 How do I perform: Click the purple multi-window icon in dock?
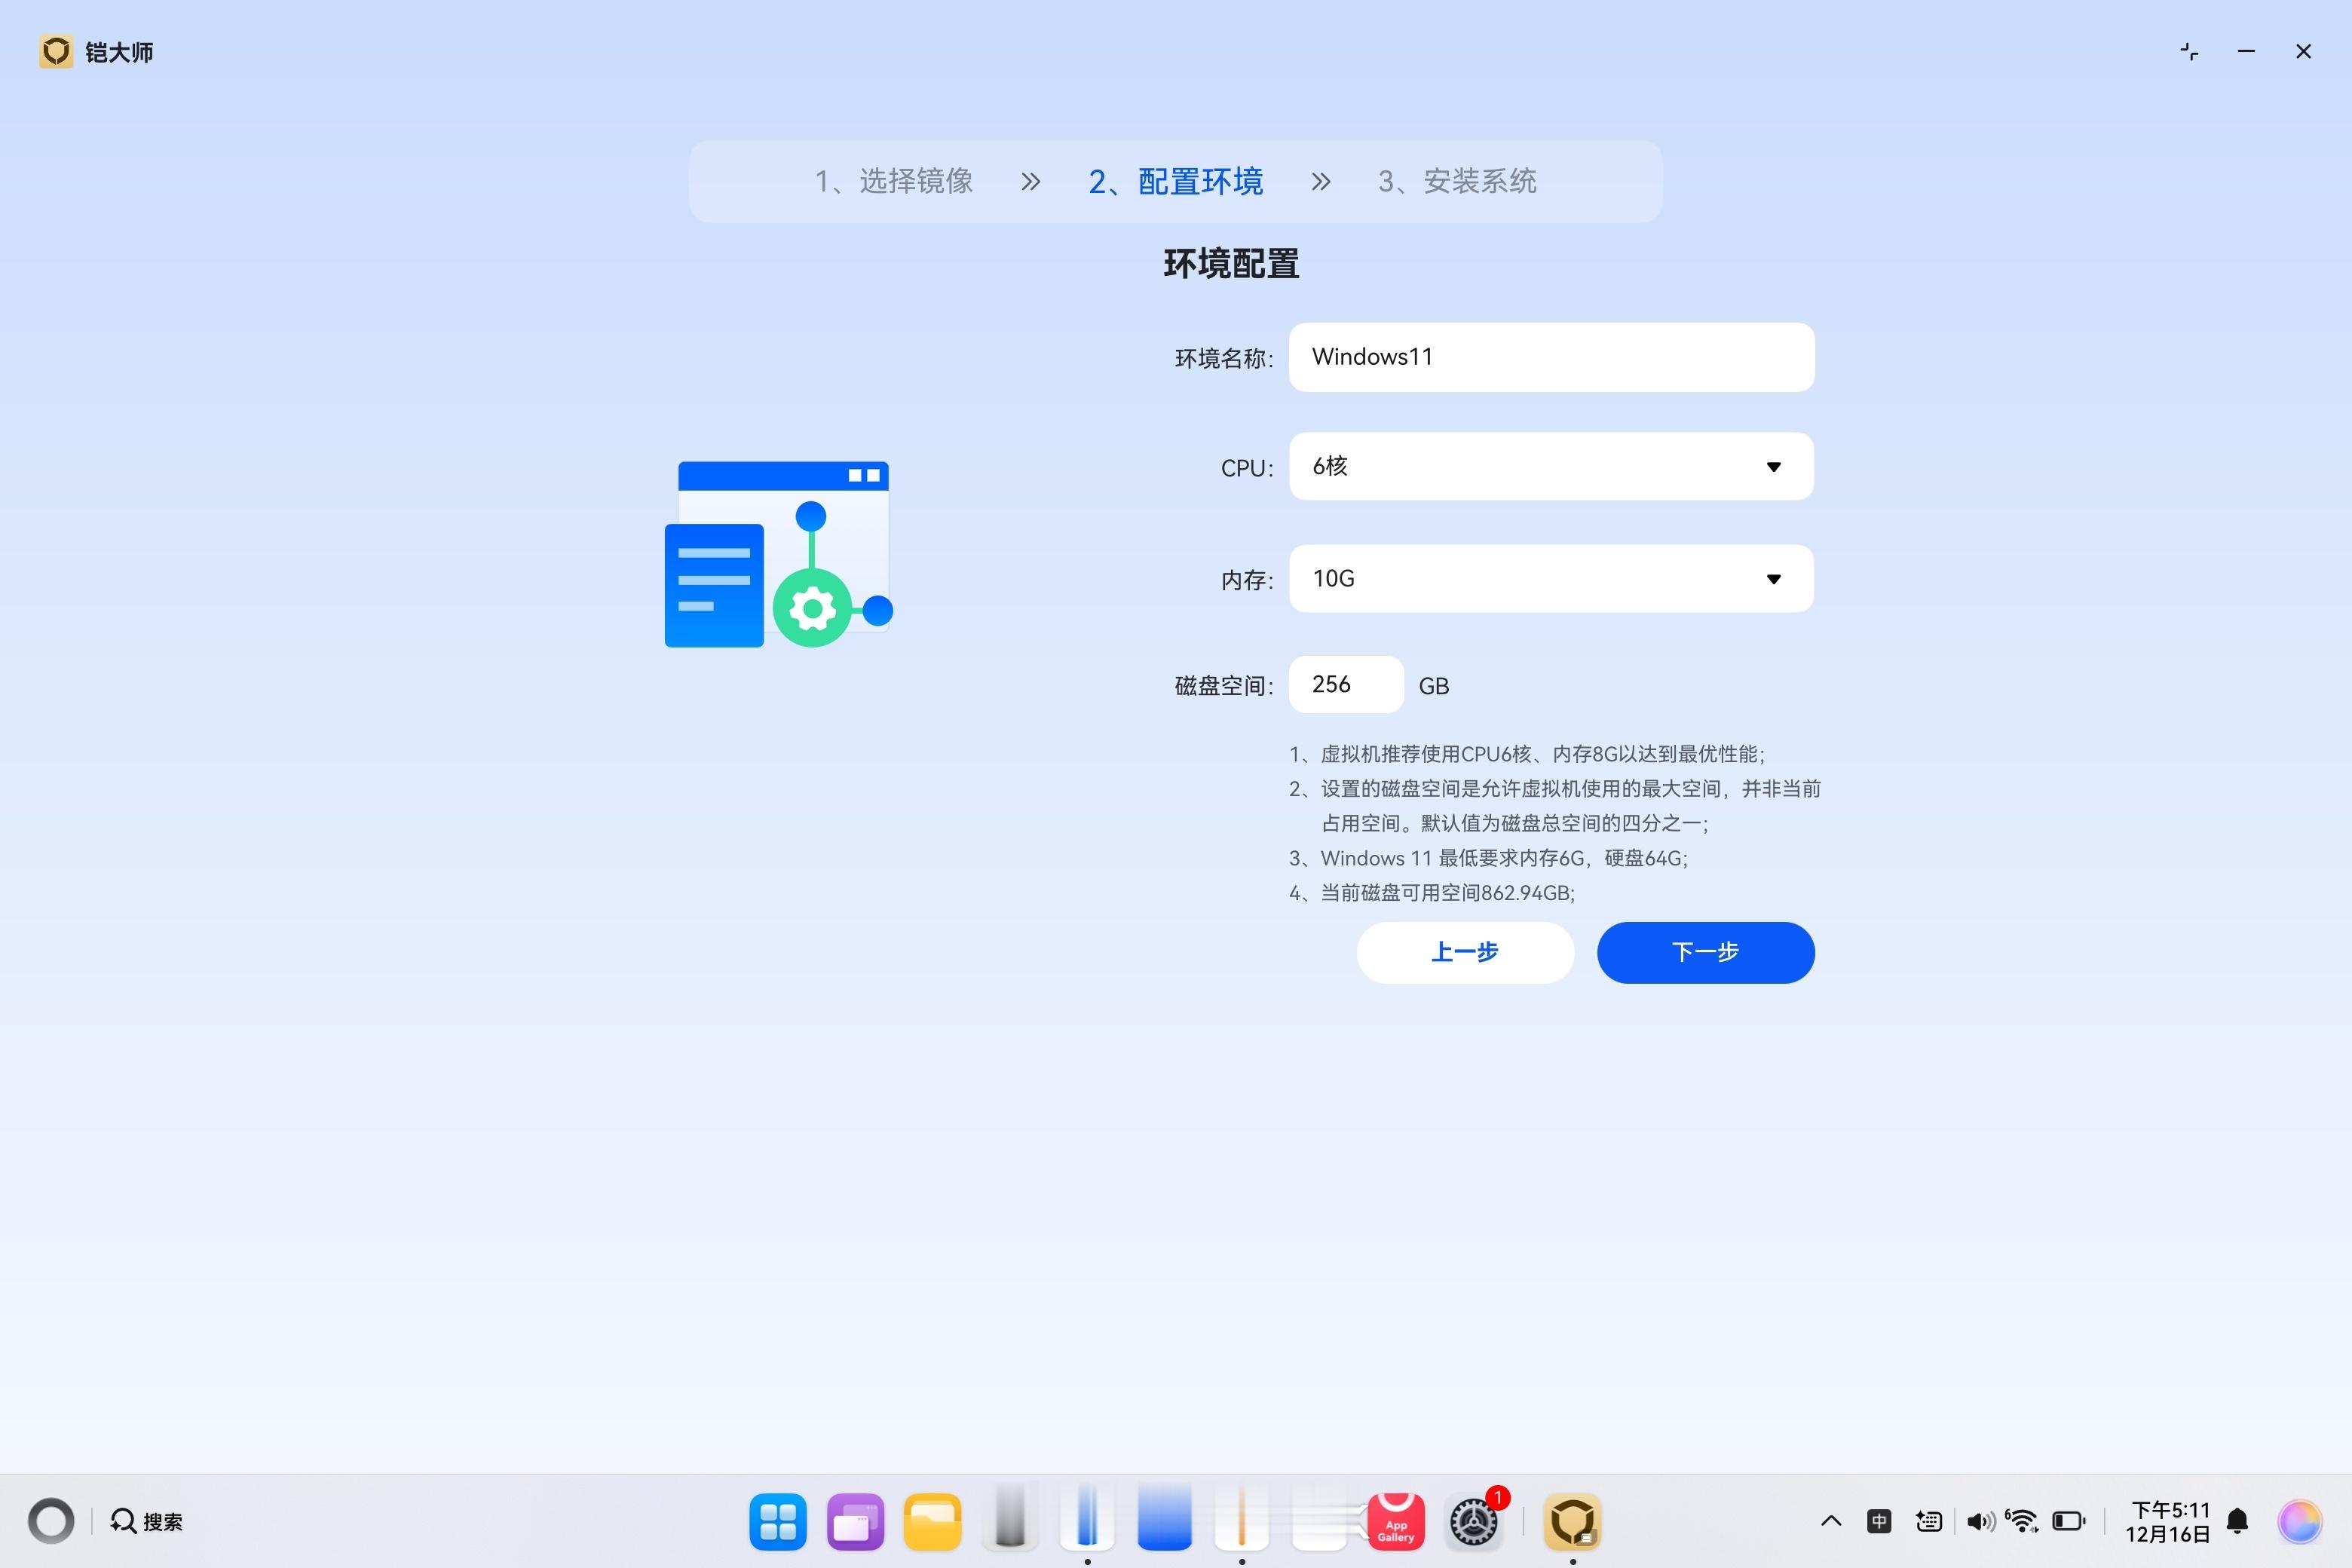(x=855, y=1521)
